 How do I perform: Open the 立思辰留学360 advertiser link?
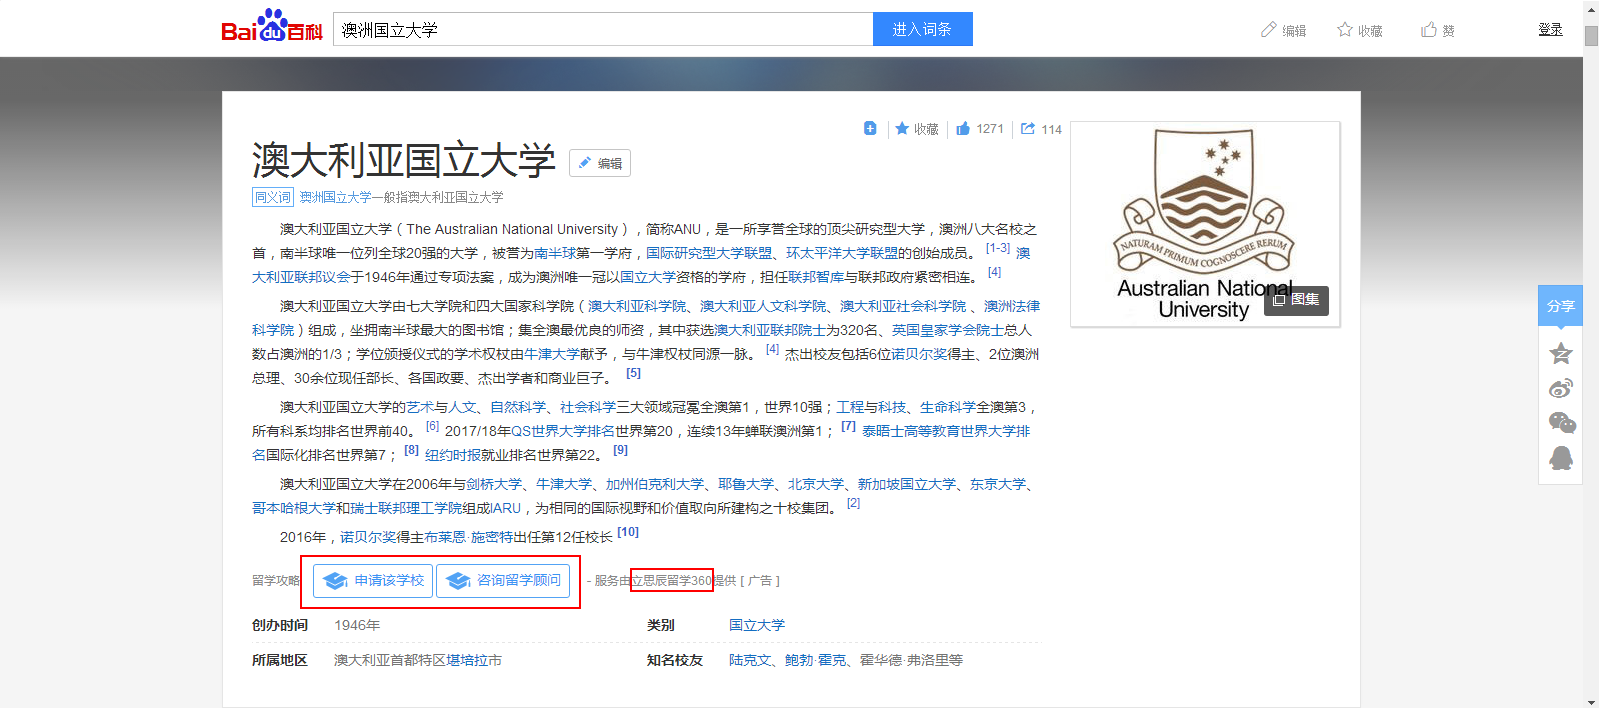point(671,580)
